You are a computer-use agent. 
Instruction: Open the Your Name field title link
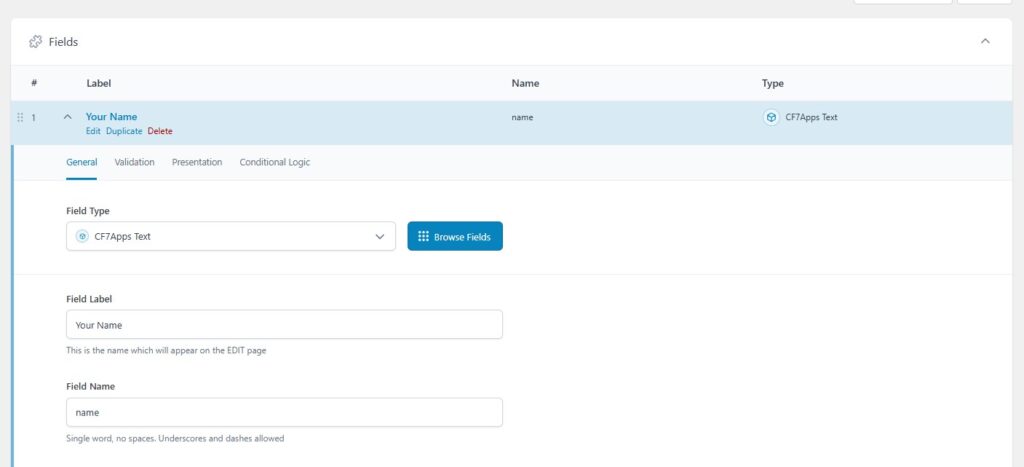(111, 116)
